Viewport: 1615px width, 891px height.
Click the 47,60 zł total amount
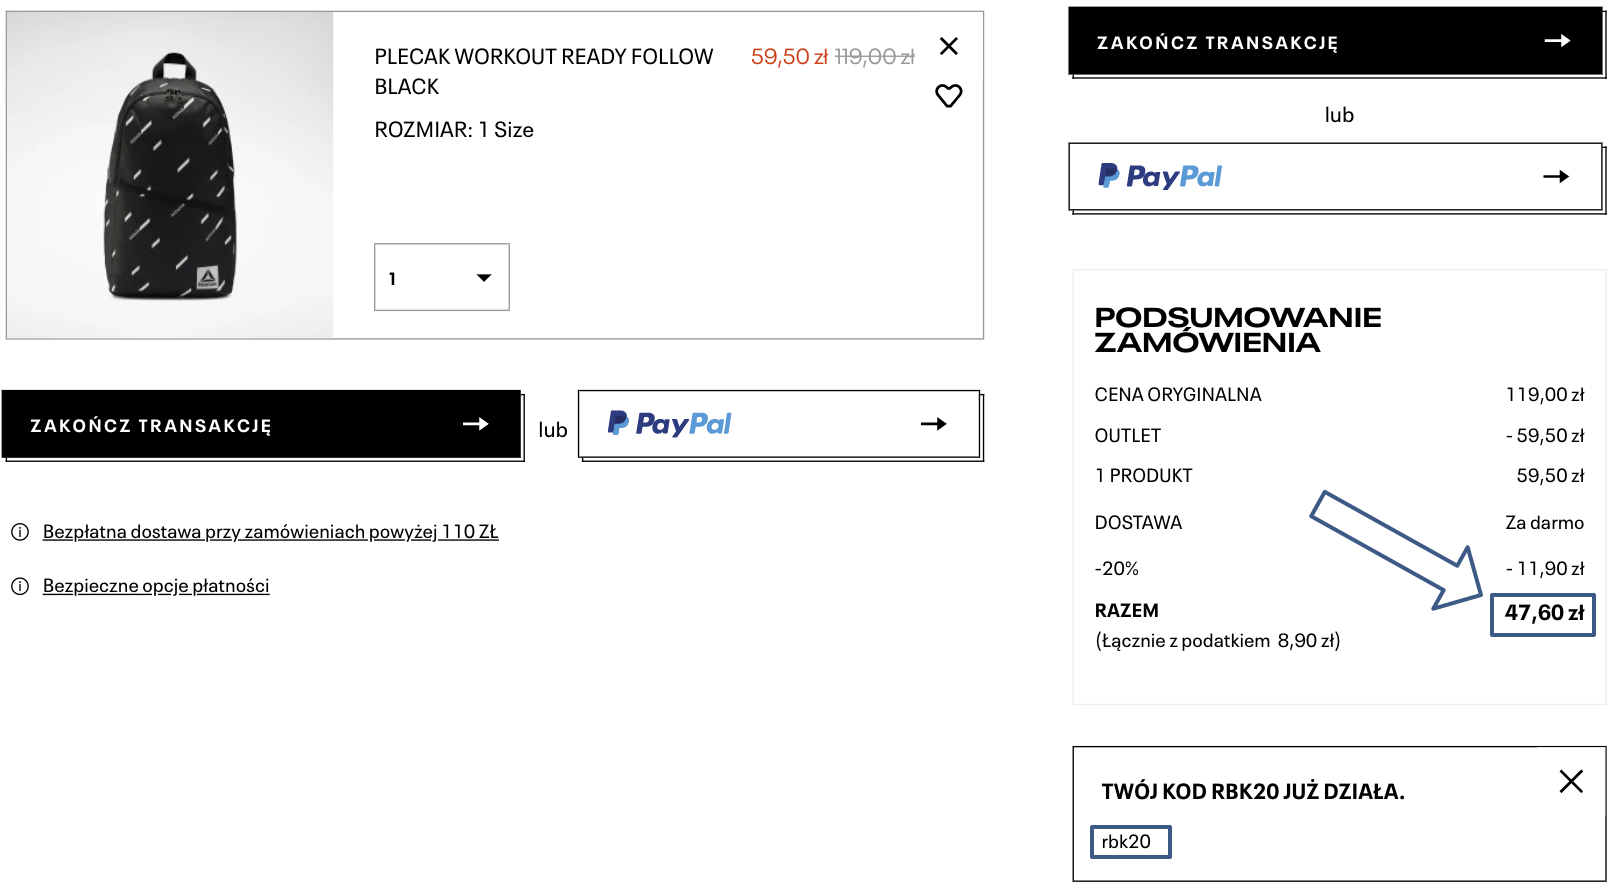pyautogui.click(x=1543, y=613)
